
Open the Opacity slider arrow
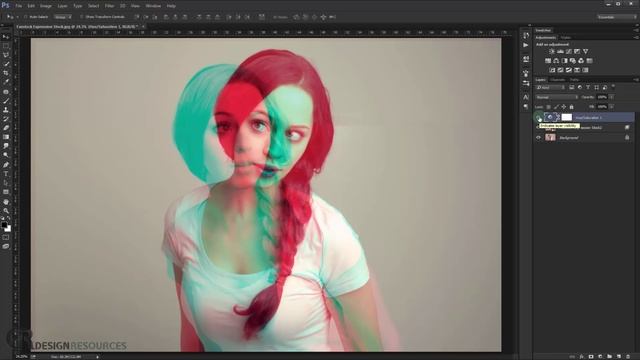[x=611, y=97]
